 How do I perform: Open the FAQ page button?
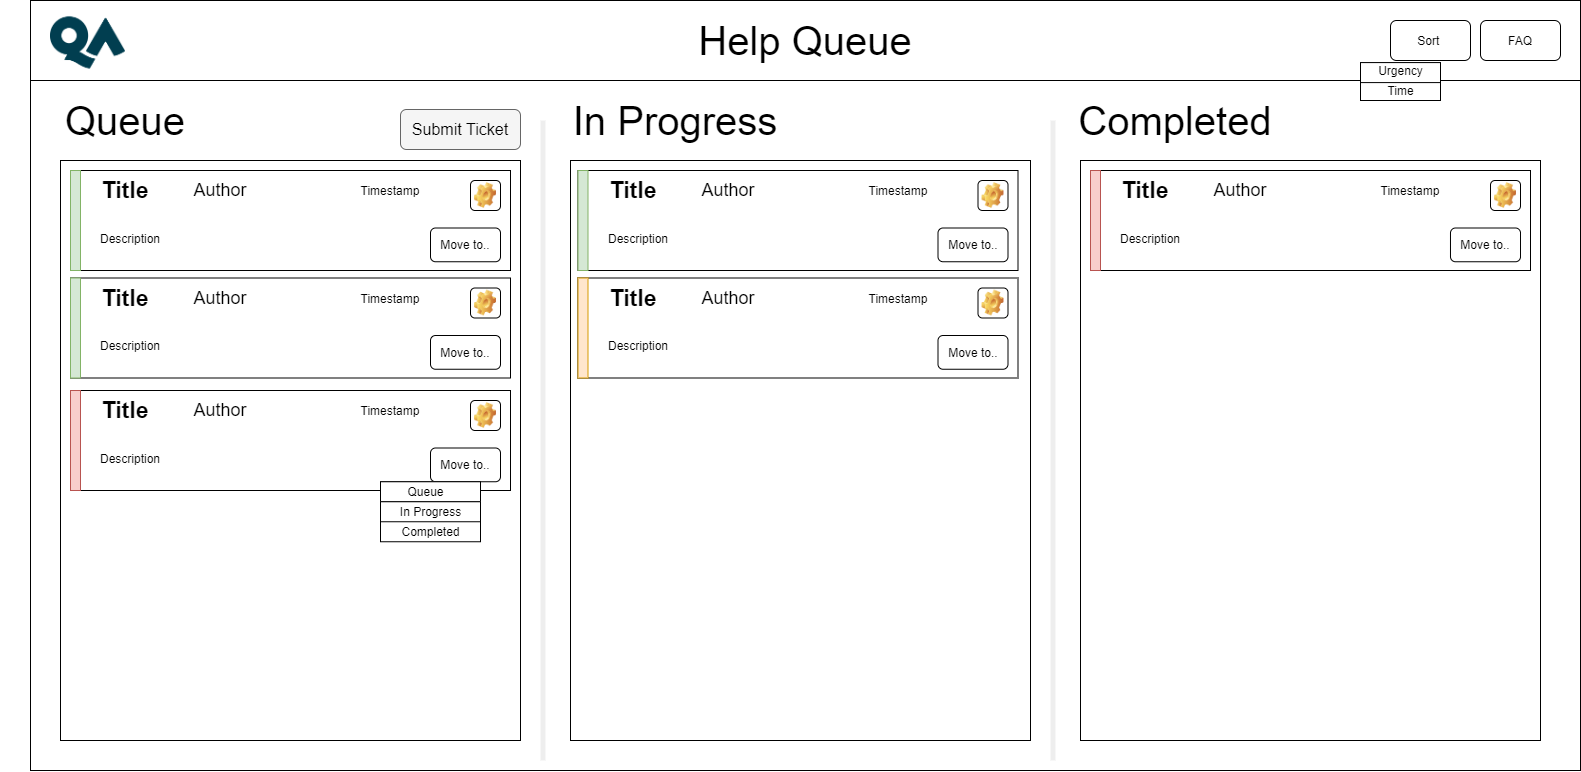(1520, 41)
